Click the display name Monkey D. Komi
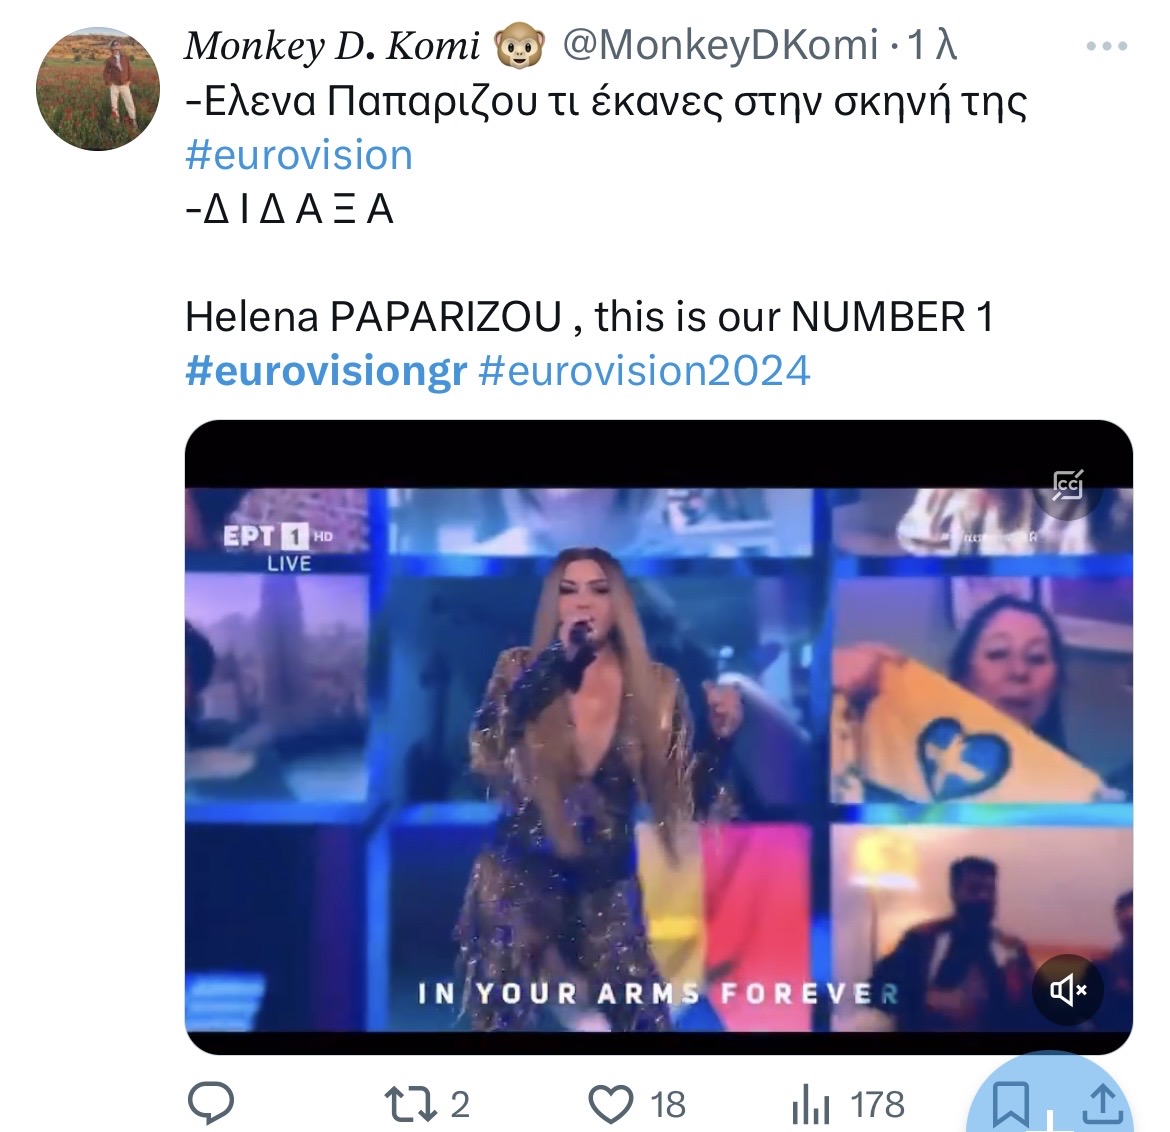Screen dimensions: 1170x1132 click(x=332, y=46)
